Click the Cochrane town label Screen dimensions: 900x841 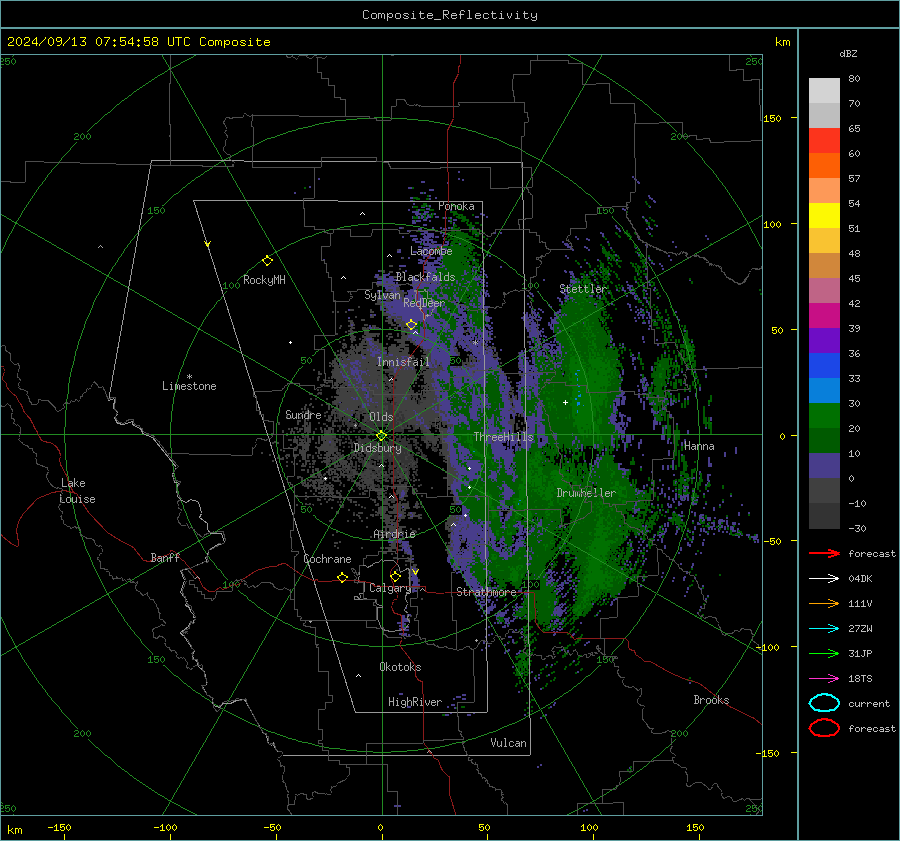327,559
